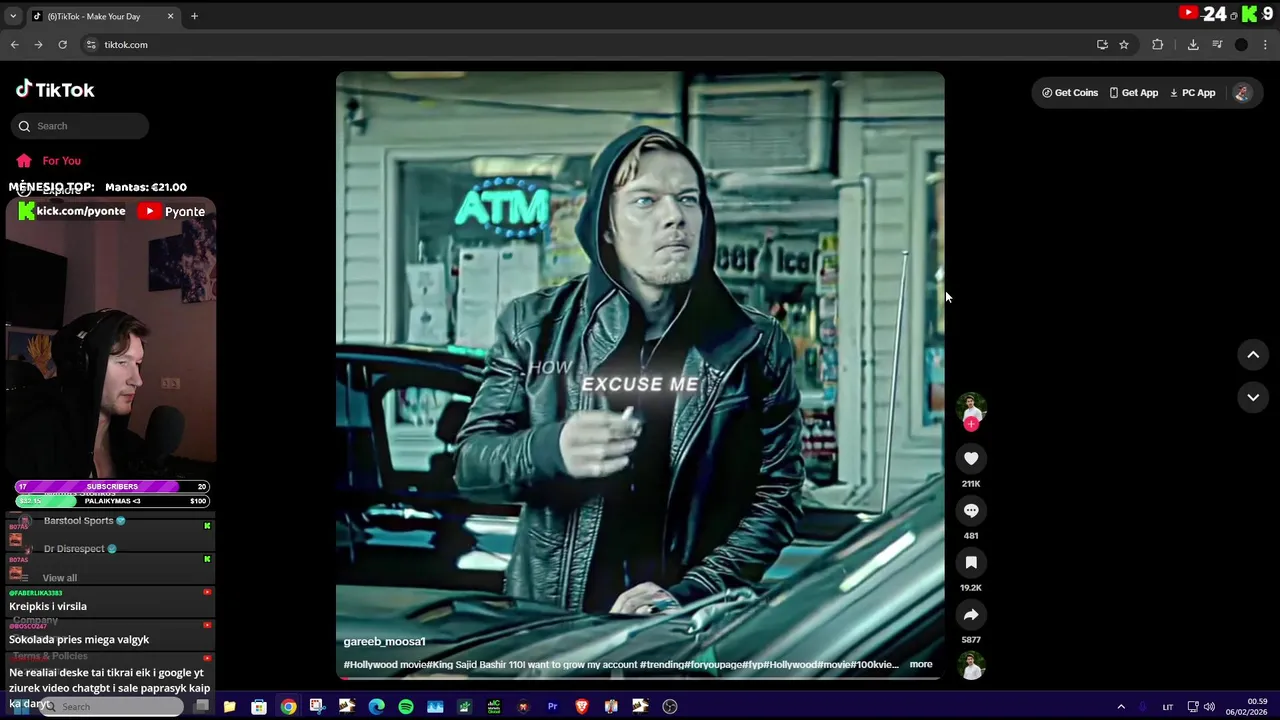This screenshot has width=1280, height=720.
Task: Open OBS Studio from taskbar
Action: pos(670,707)
